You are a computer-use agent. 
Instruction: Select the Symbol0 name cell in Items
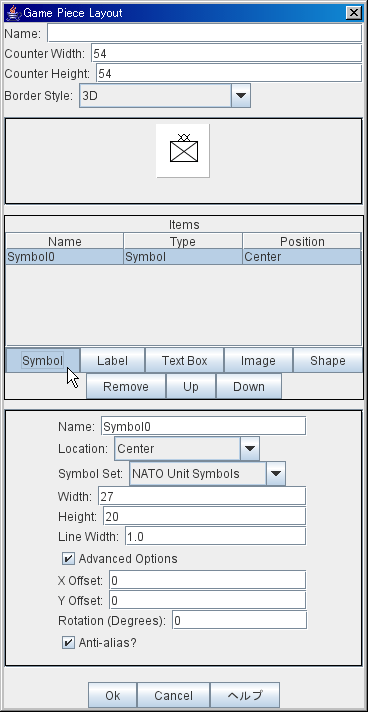tap(65, 257)
